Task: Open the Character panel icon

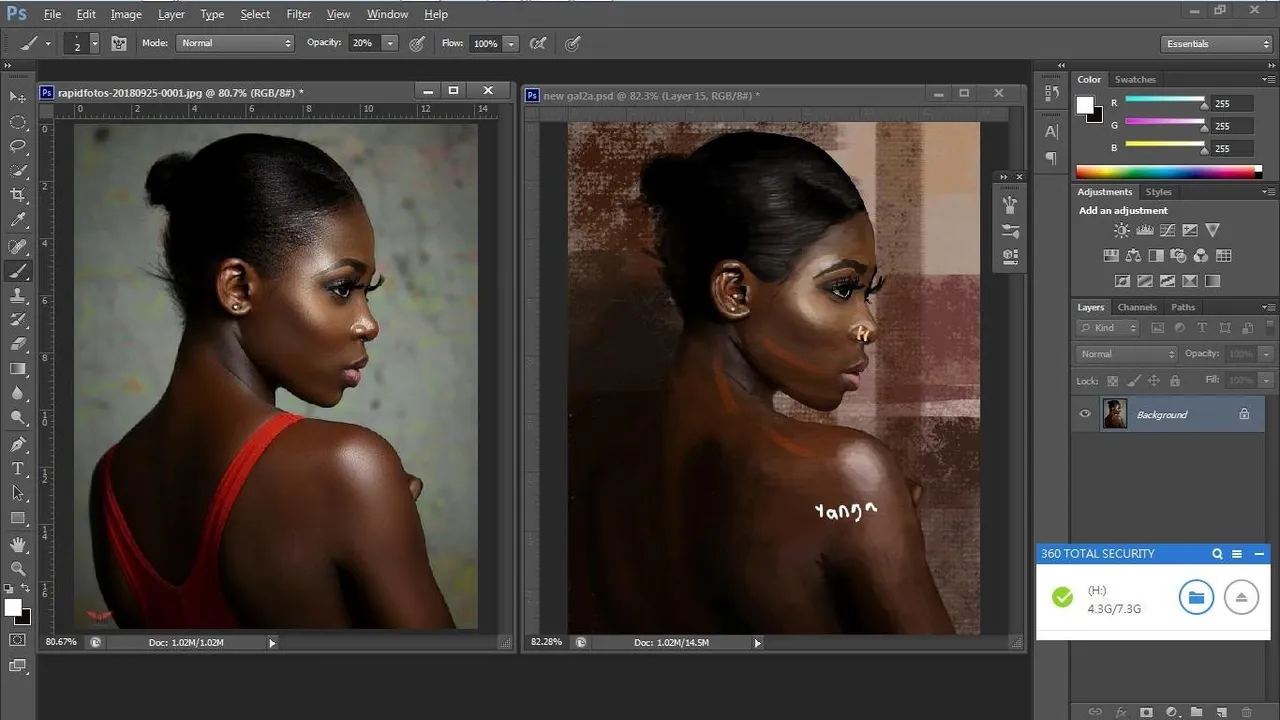Action: click(1051, 131)
